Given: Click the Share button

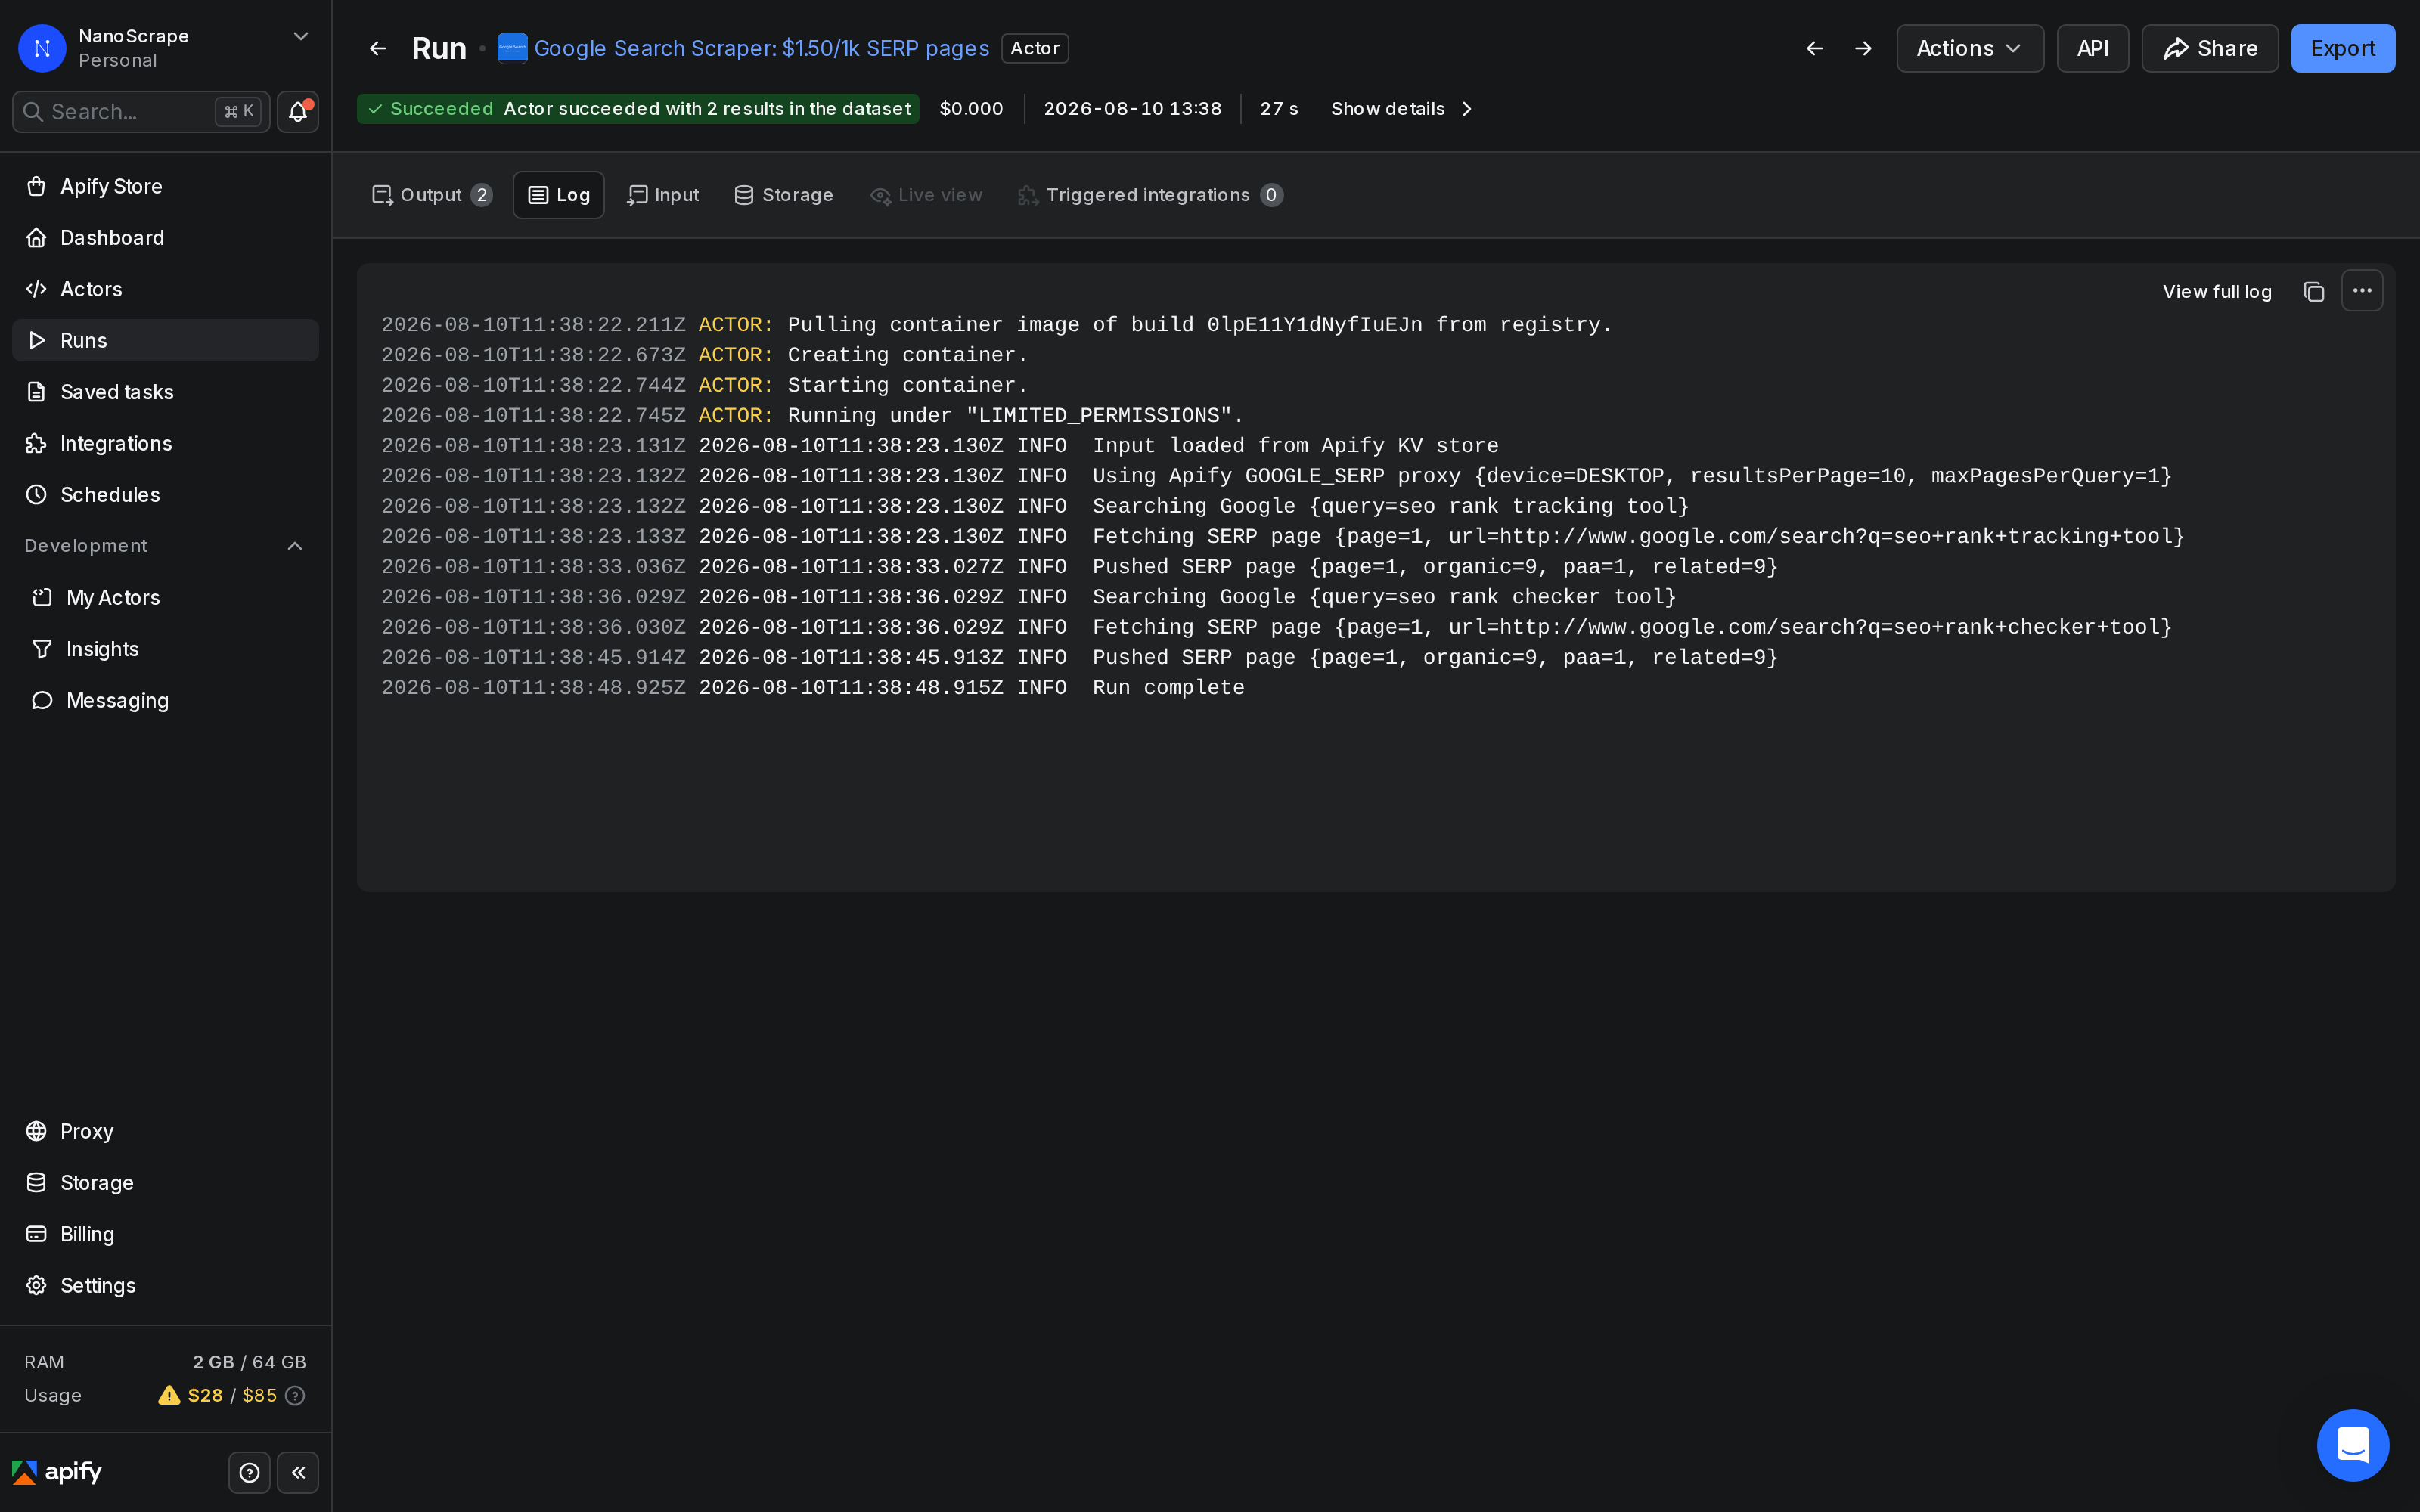Looking at the screenshot, I should [2210, 48].
